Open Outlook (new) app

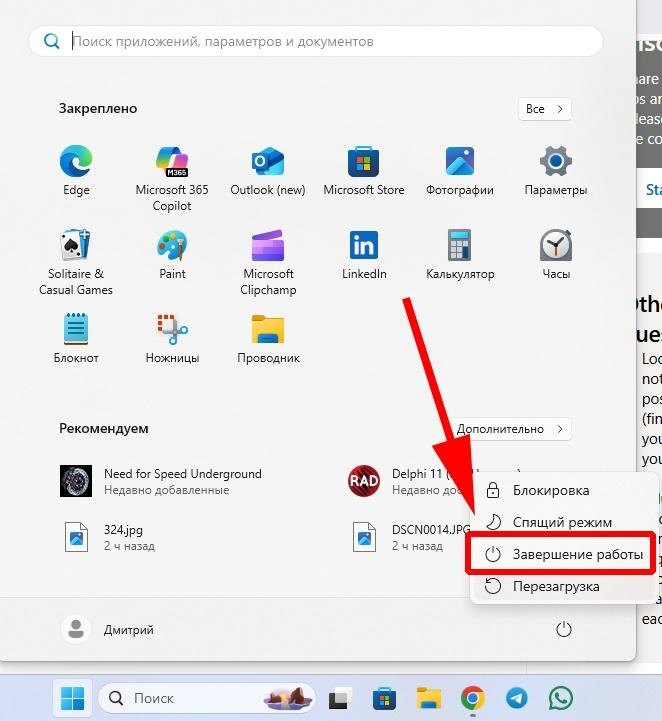click(268, 171)
